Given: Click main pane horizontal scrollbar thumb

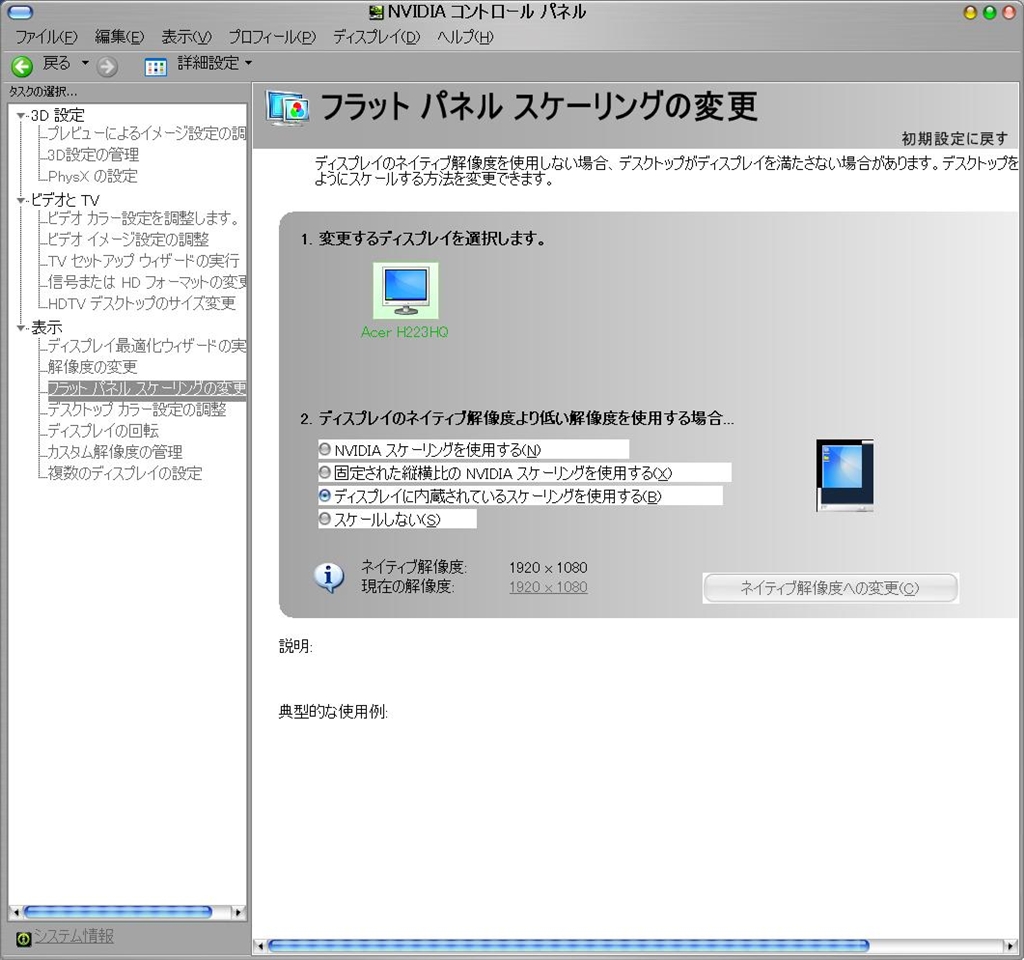Looking at the screenshot, I should coord(569,945).
